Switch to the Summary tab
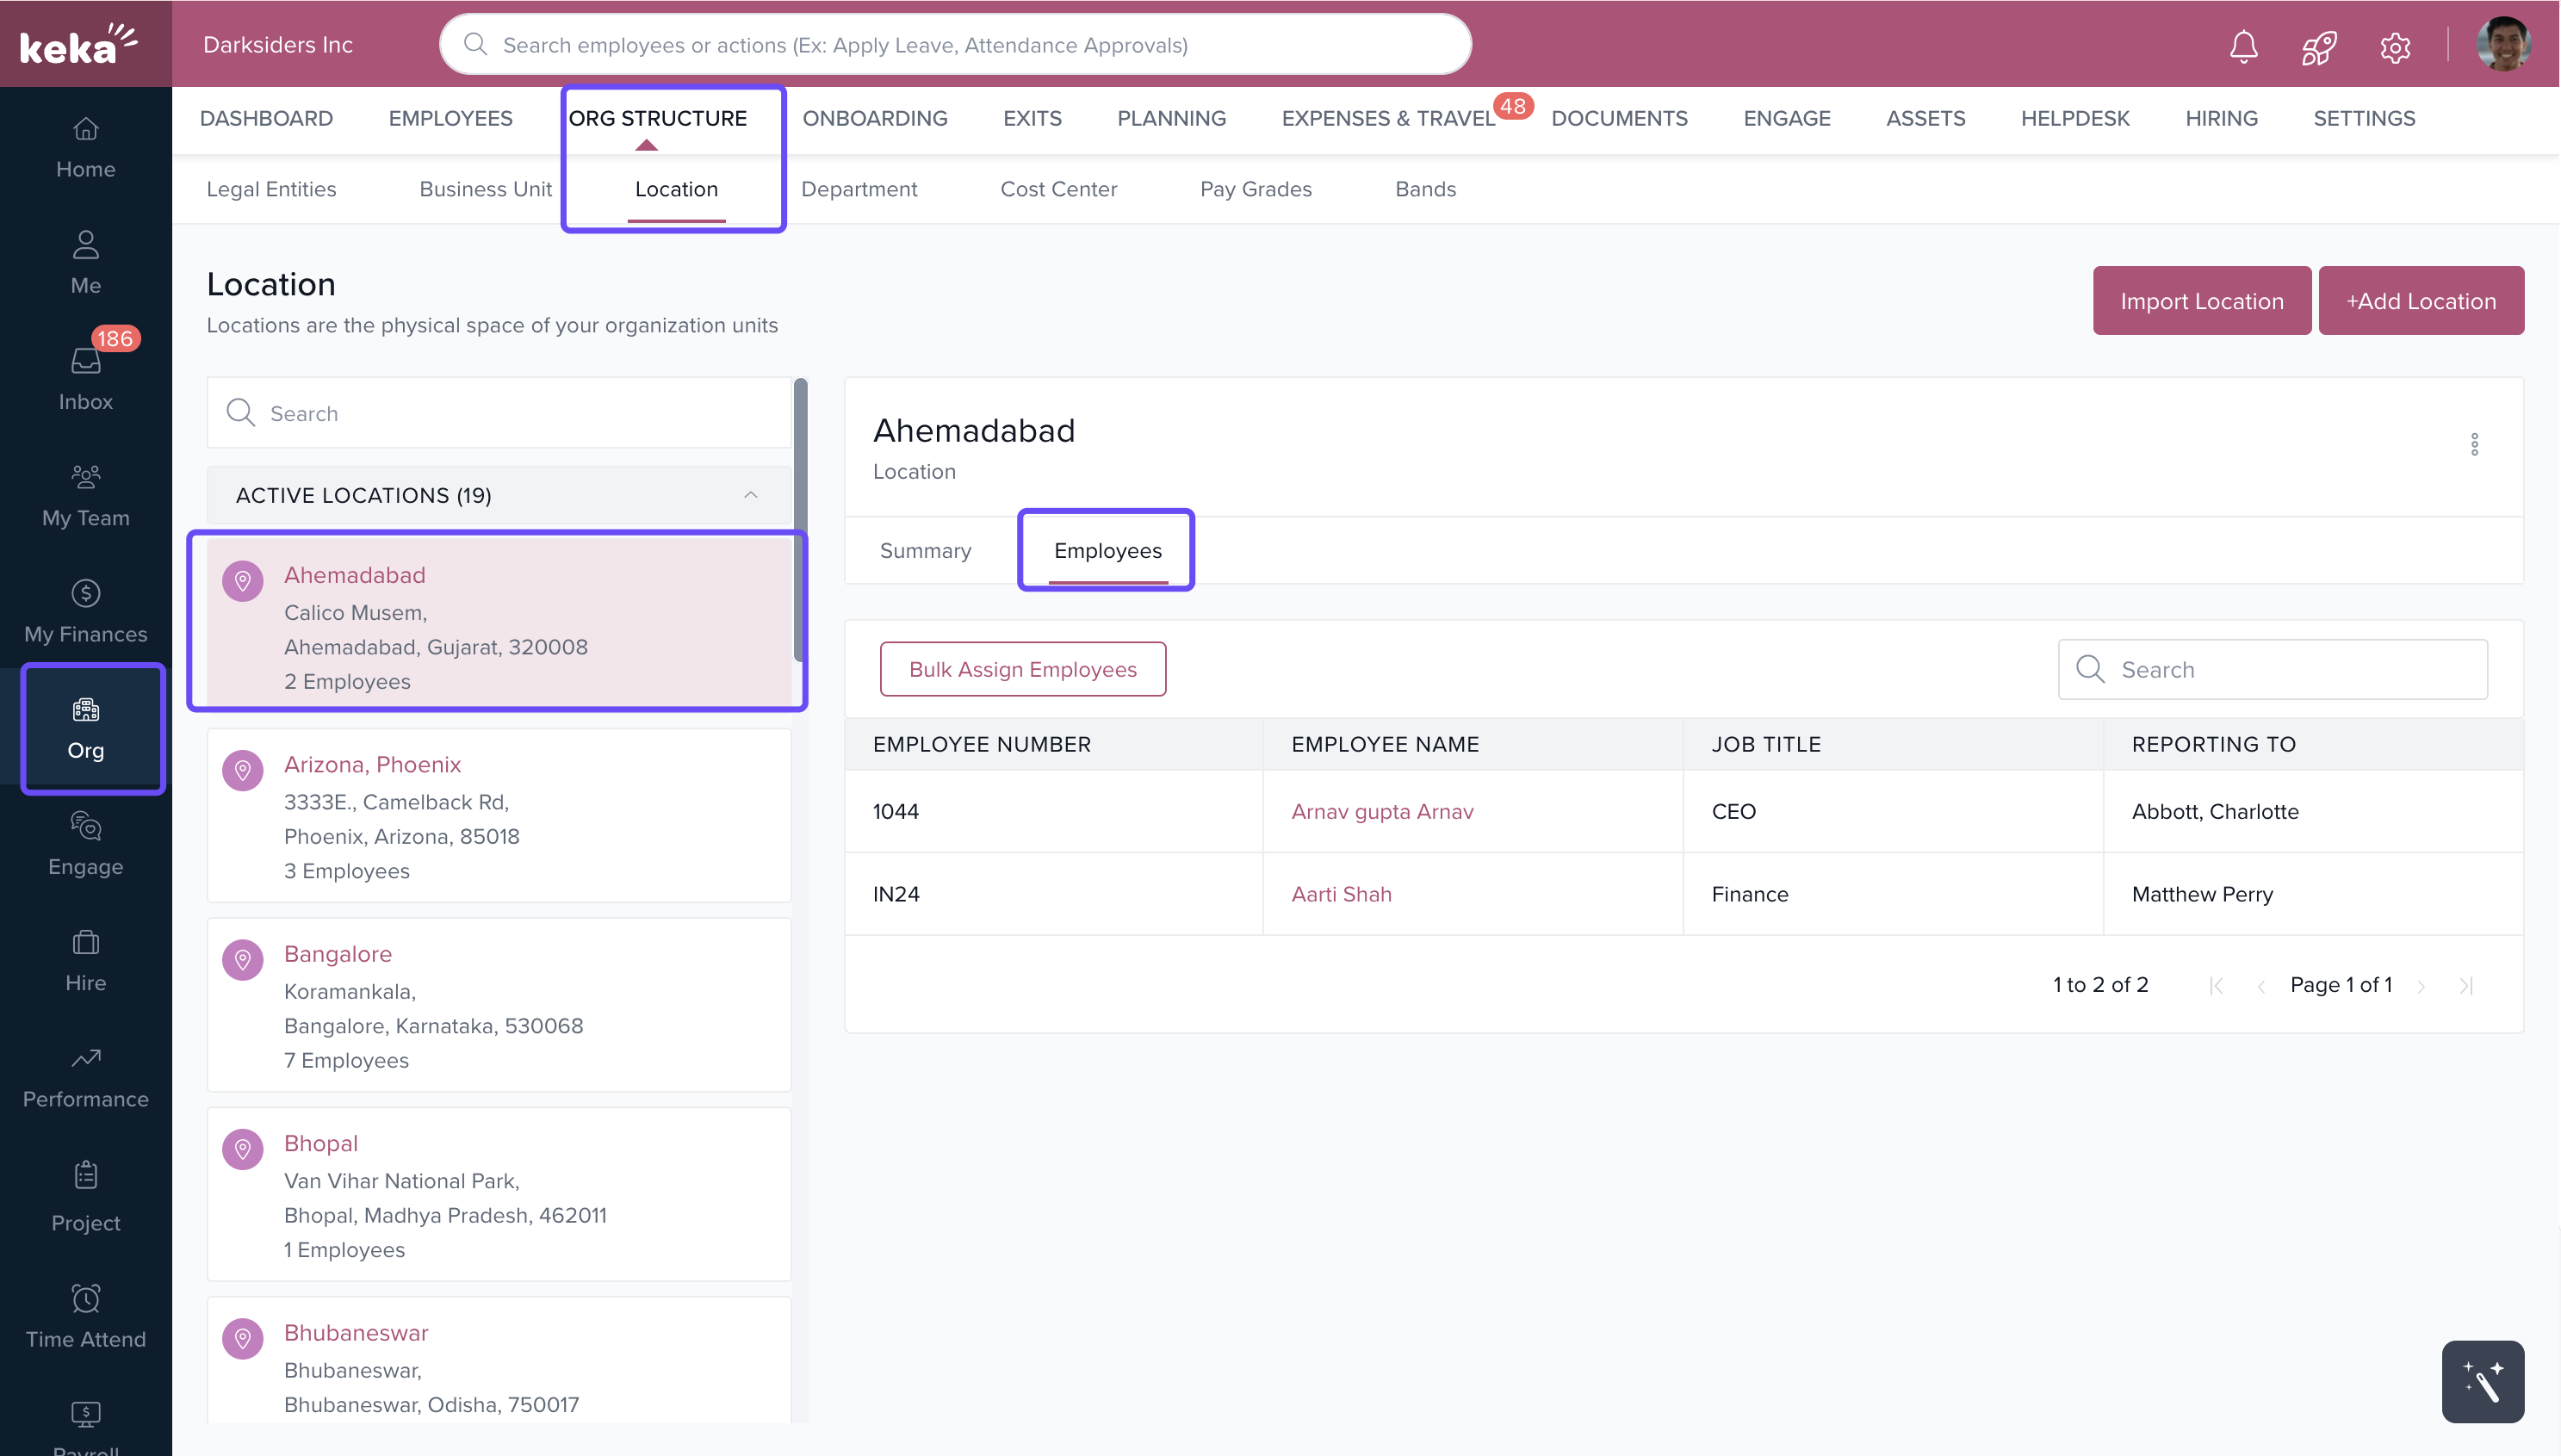This screenshot has height=1456, width=2561. coord(925,550)
